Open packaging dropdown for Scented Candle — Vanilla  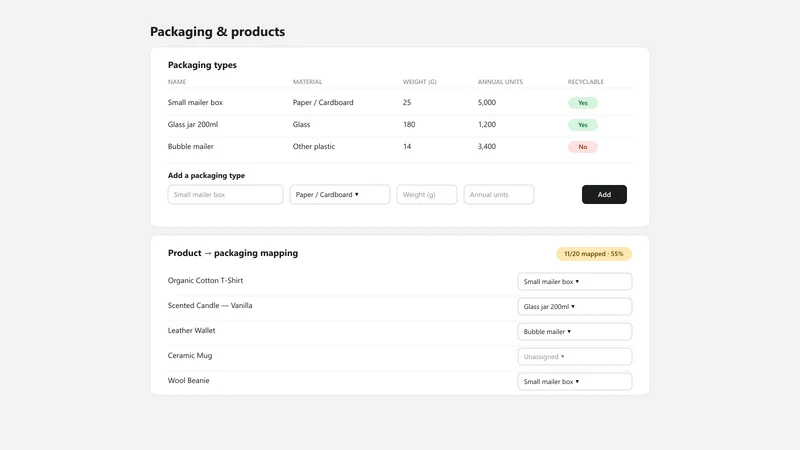[575, 307]
